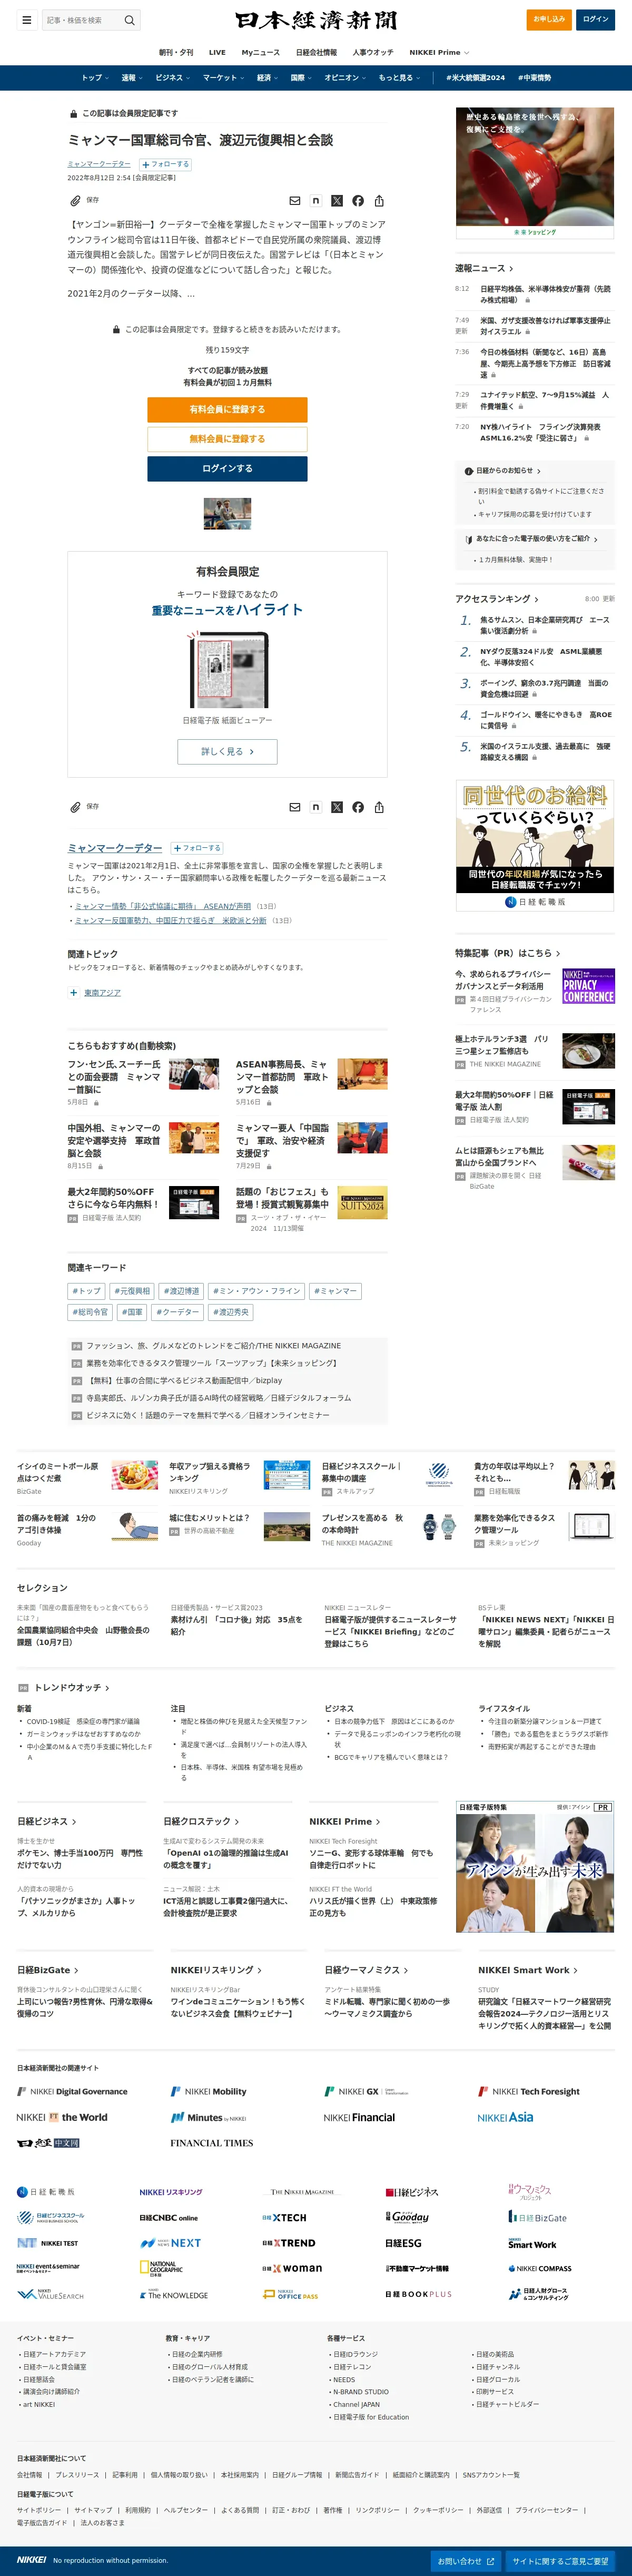The width and height of the screenshot is (632, 2576).
Task: Toggle フォローする in the ミャンマークーデター topic section
Action: click(197, 848)
